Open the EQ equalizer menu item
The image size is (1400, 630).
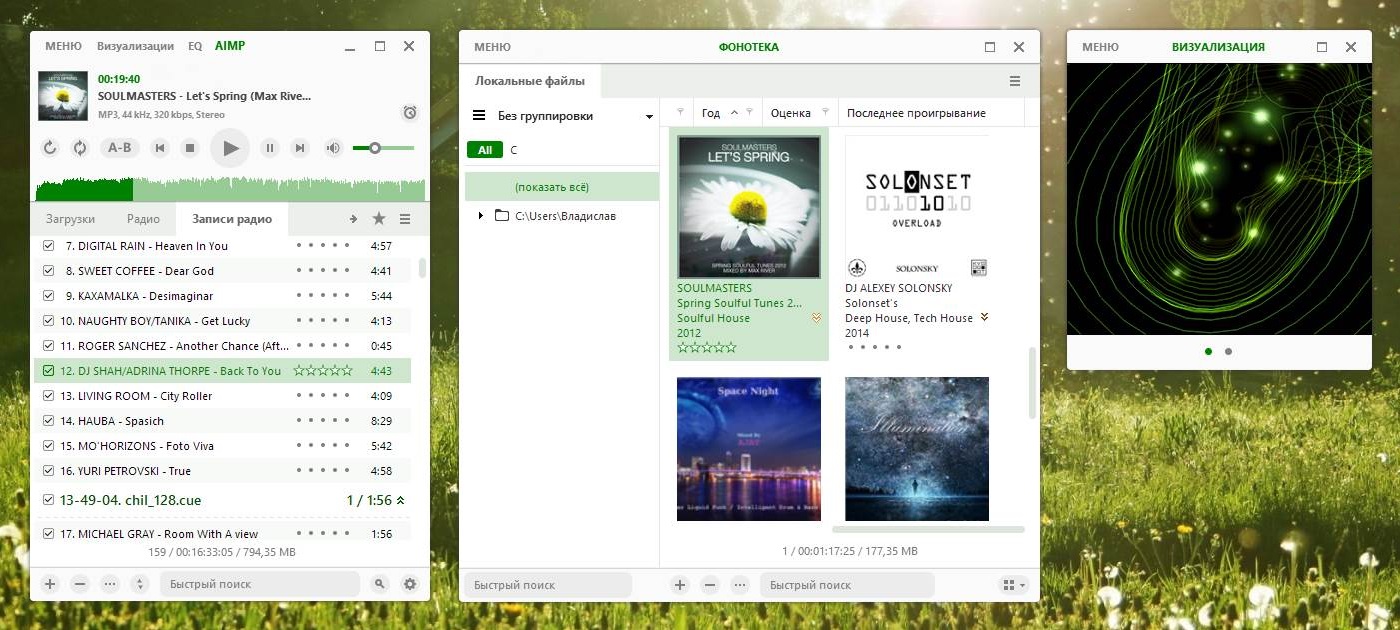[195, 46]
